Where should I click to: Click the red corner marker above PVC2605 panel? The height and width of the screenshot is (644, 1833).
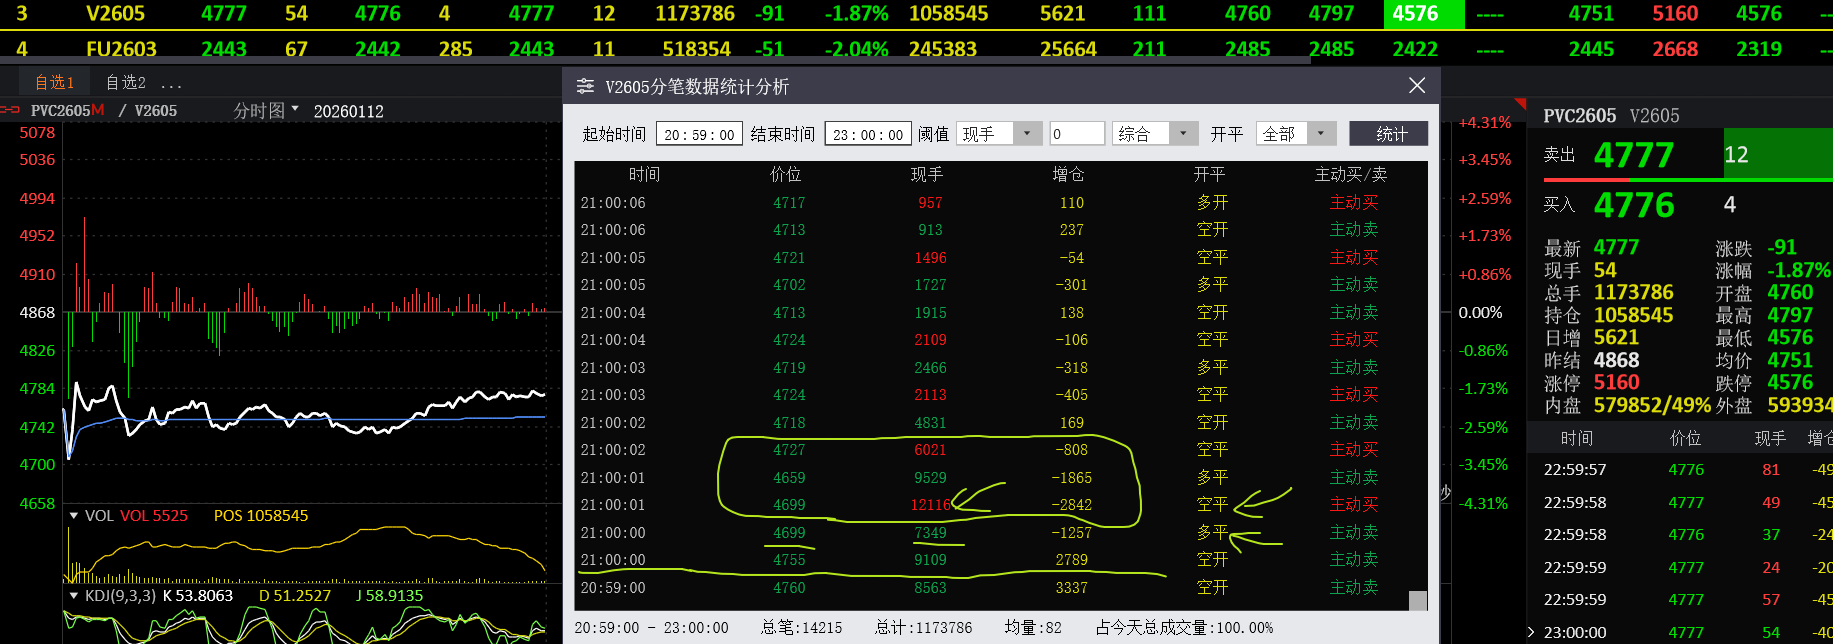tap(1520, 103)
